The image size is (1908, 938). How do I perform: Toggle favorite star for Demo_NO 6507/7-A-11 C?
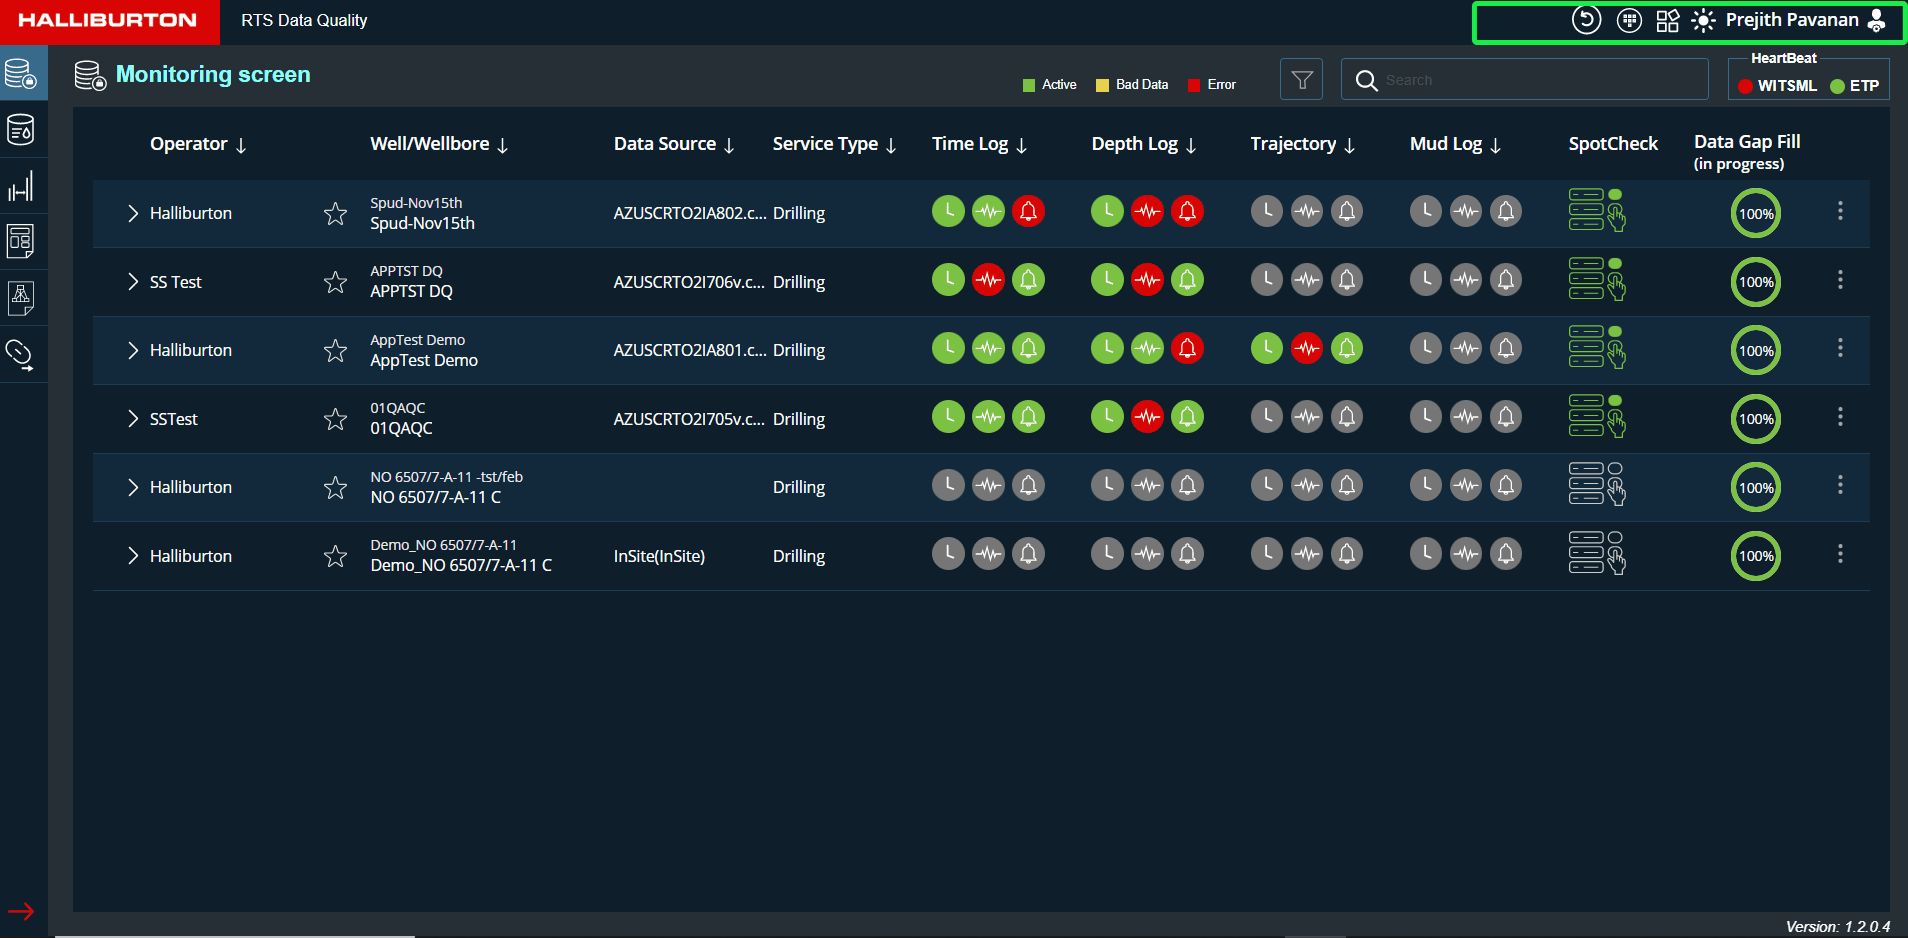[x=335, y=556]
